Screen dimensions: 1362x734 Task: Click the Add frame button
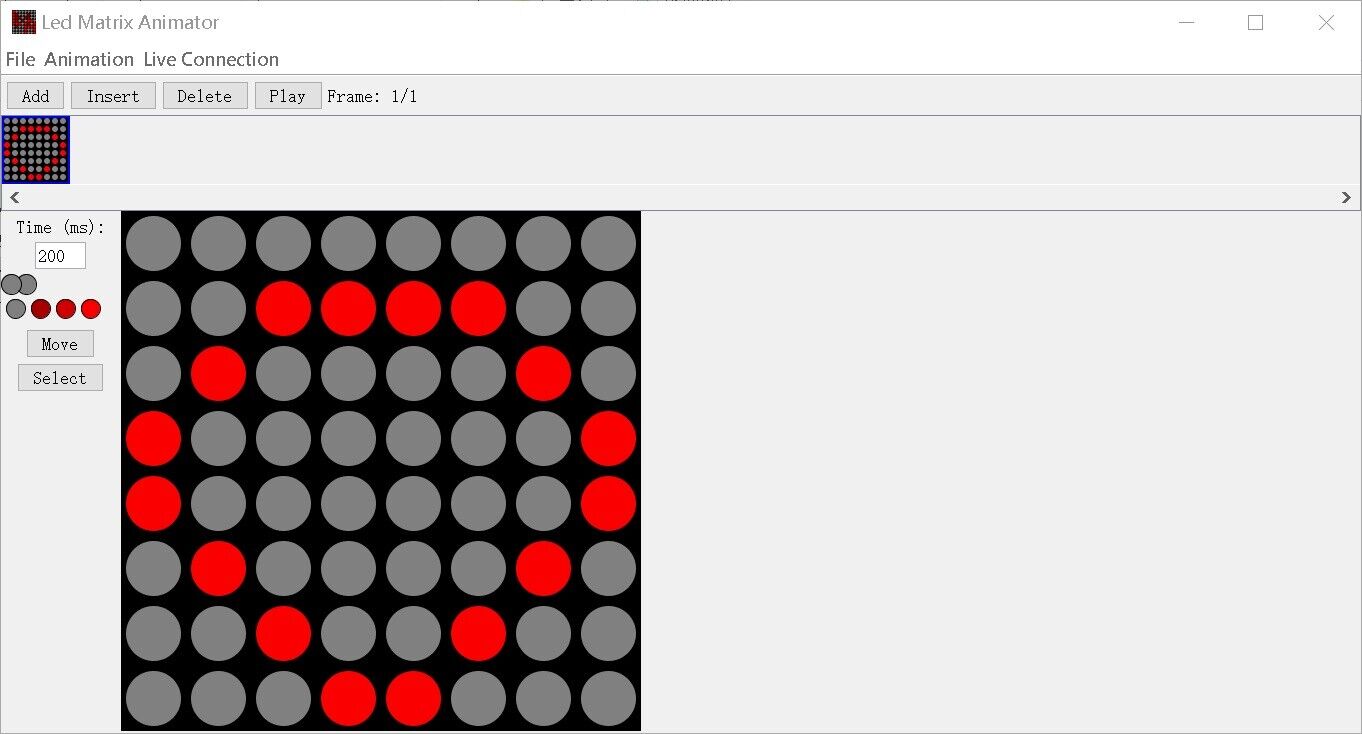pos(35,96)
